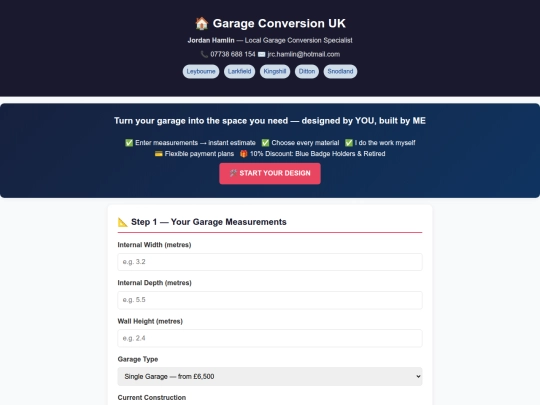Click the green check beside Enter measurements
This screenshot has width=540, height=405.
click(129, 143)
